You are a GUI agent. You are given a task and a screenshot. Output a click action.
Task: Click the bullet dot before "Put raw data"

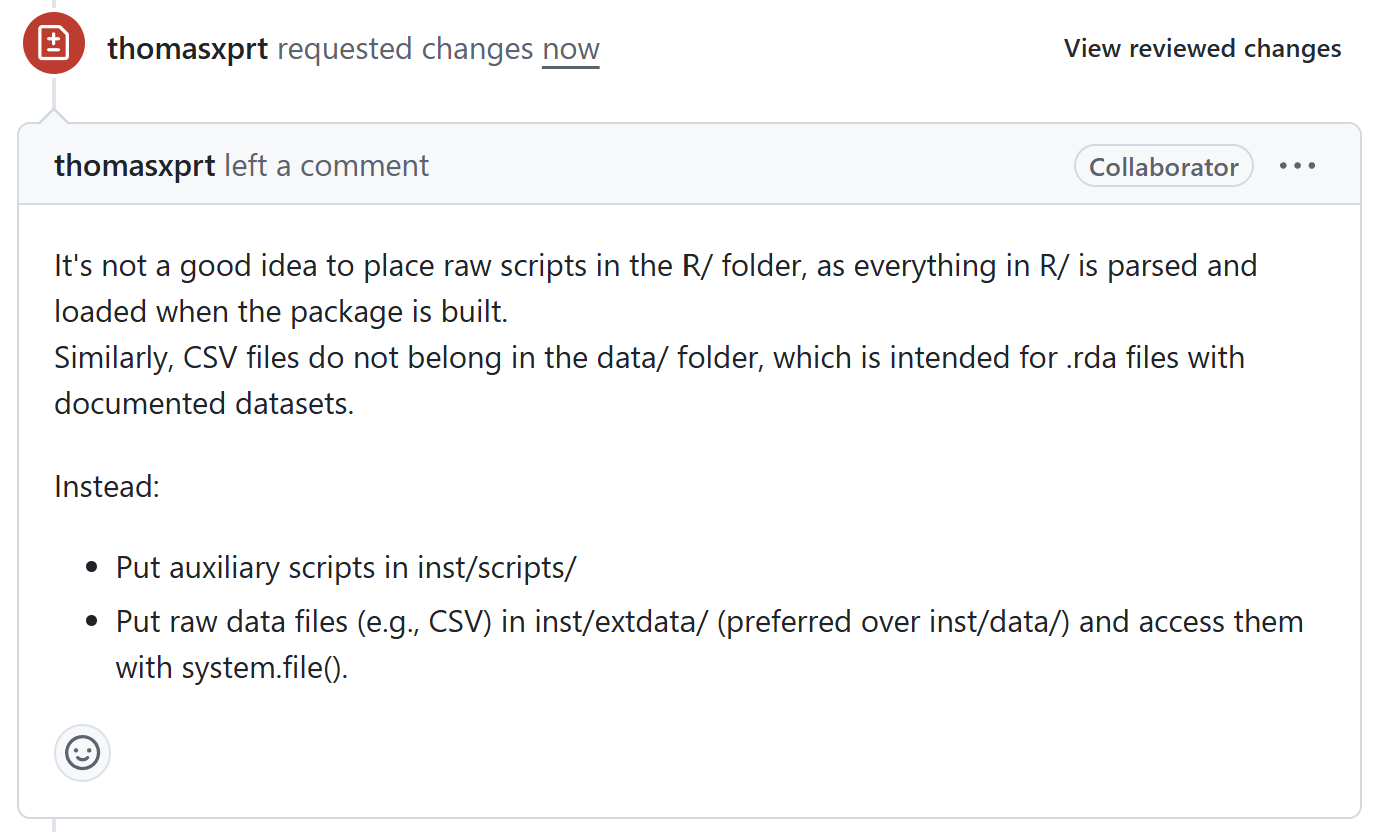coord(92,622)
